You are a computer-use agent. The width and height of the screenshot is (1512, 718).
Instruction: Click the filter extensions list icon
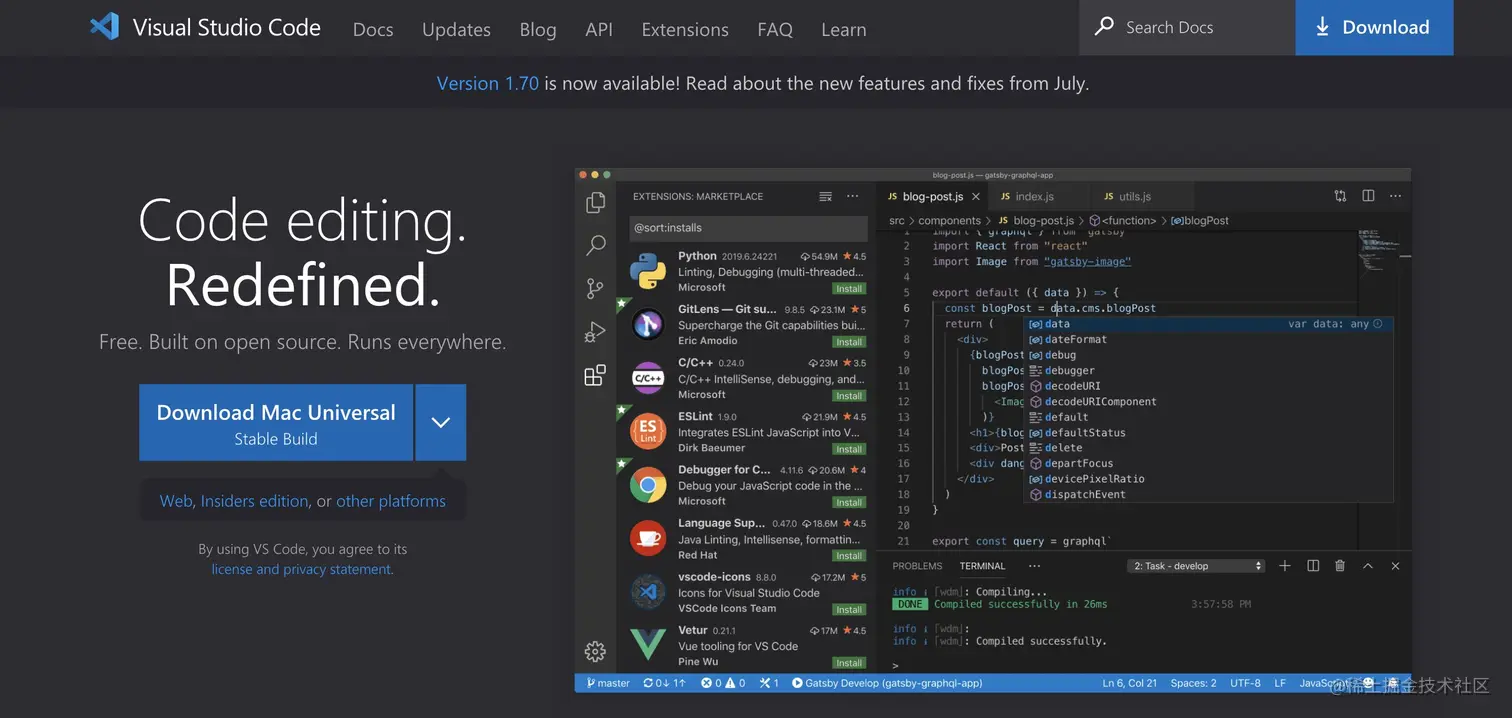click(x=825, y=196)
